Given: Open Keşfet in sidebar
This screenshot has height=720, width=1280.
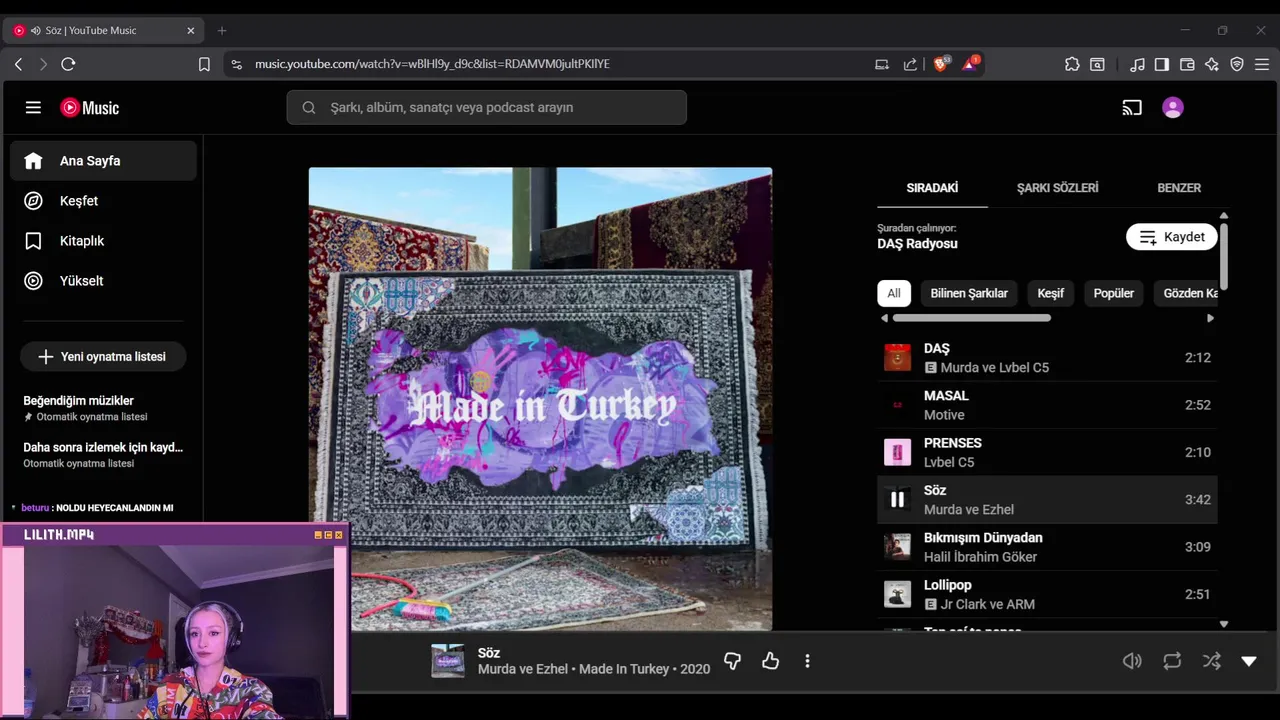Looking at the screenshot, I should pos(103,200).
